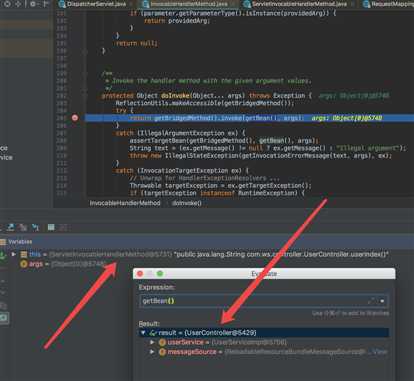The height and width of the screenshot is (381, 414).
Task: Click the Evaluate Expression calculator icon in debugger toolbar
Action: [x=51, y=227]
